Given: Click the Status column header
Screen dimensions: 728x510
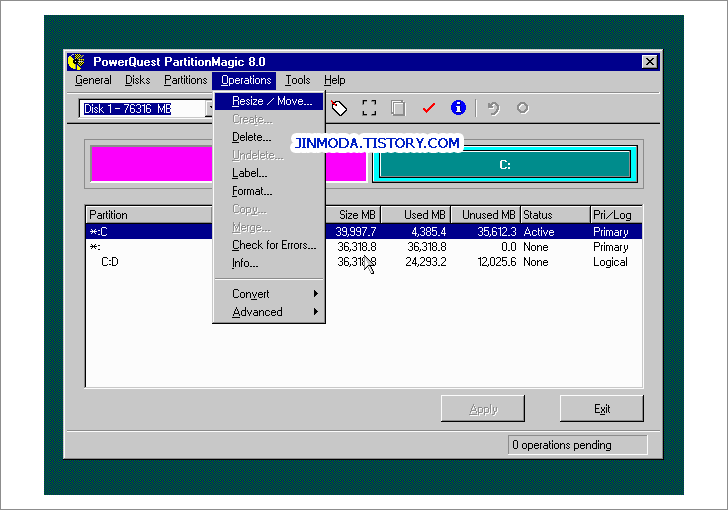Looking at the screenshot, I should tap(555, 215).
